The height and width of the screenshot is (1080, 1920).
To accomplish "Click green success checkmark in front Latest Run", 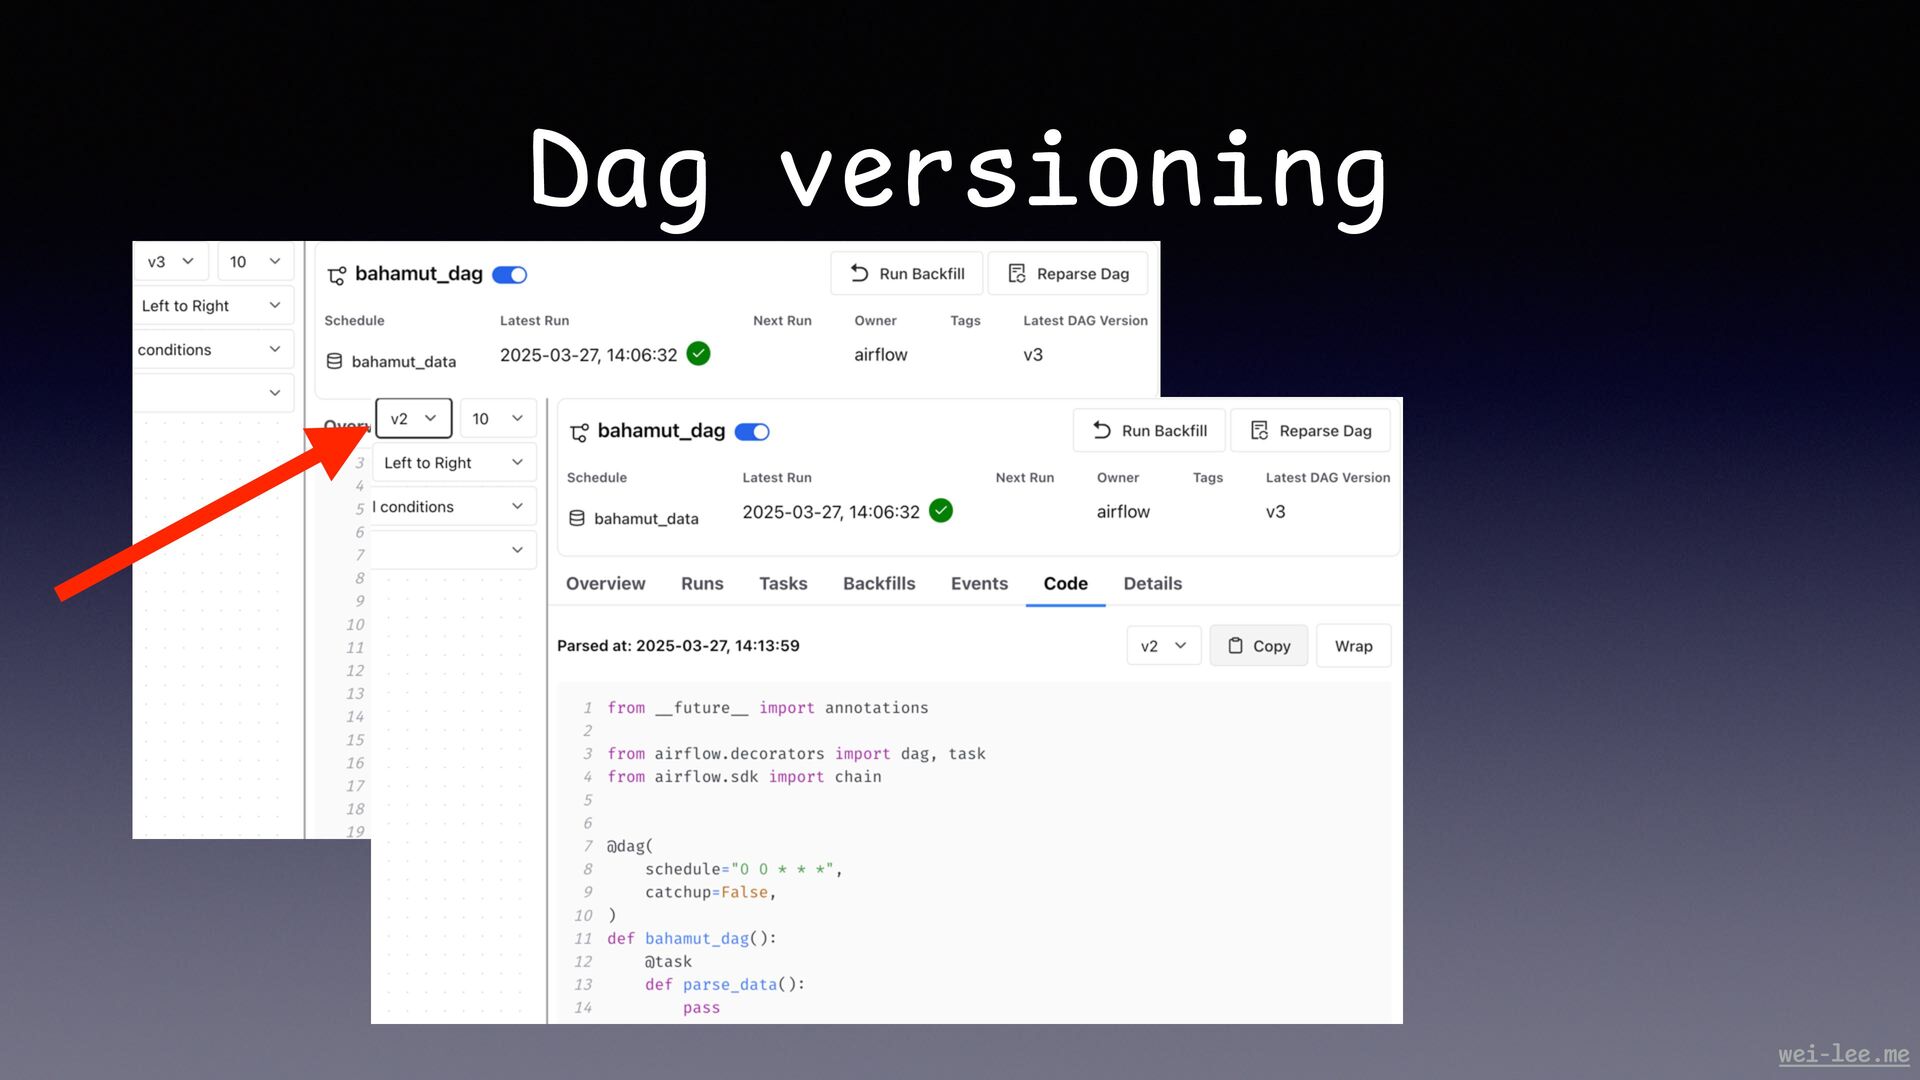I will tap(941, 511).
